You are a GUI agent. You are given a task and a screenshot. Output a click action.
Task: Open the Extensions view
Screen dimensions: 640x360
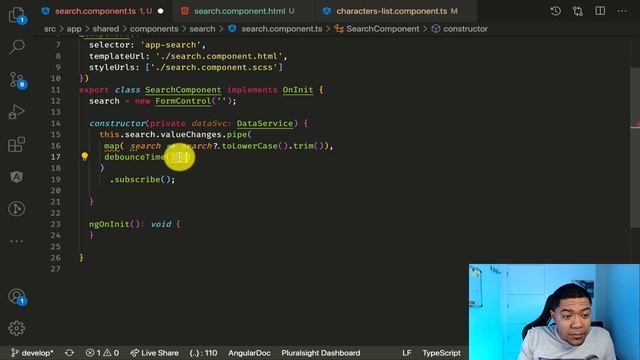pos(16,144)
